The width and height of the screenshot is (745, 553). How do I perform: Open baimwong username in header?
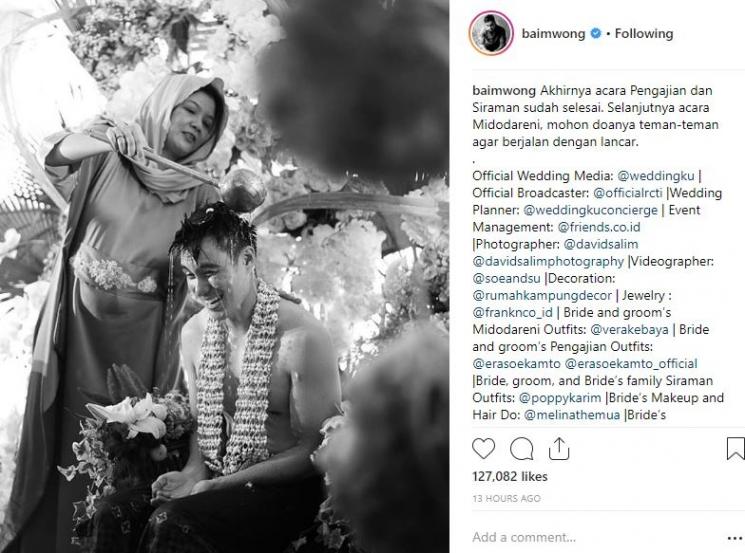553,34
